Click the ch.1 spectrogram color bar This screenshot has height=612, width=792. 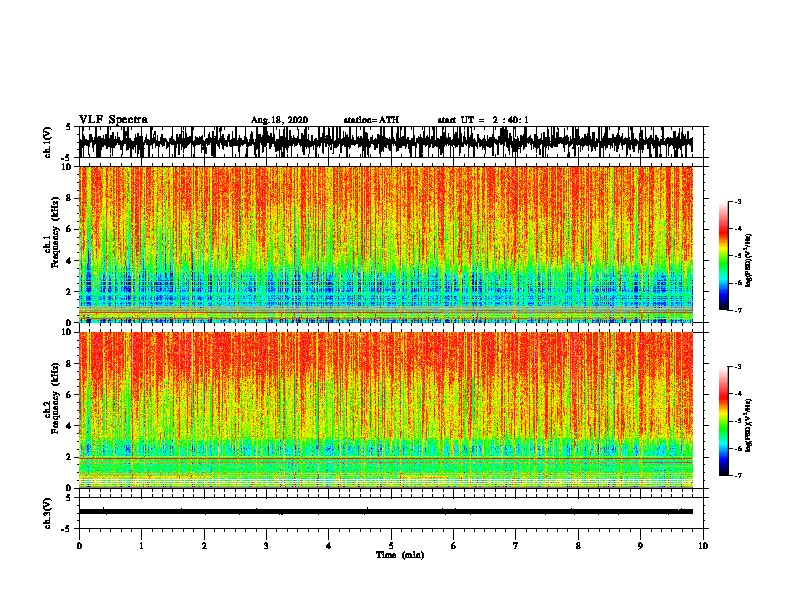click(723, 256)
